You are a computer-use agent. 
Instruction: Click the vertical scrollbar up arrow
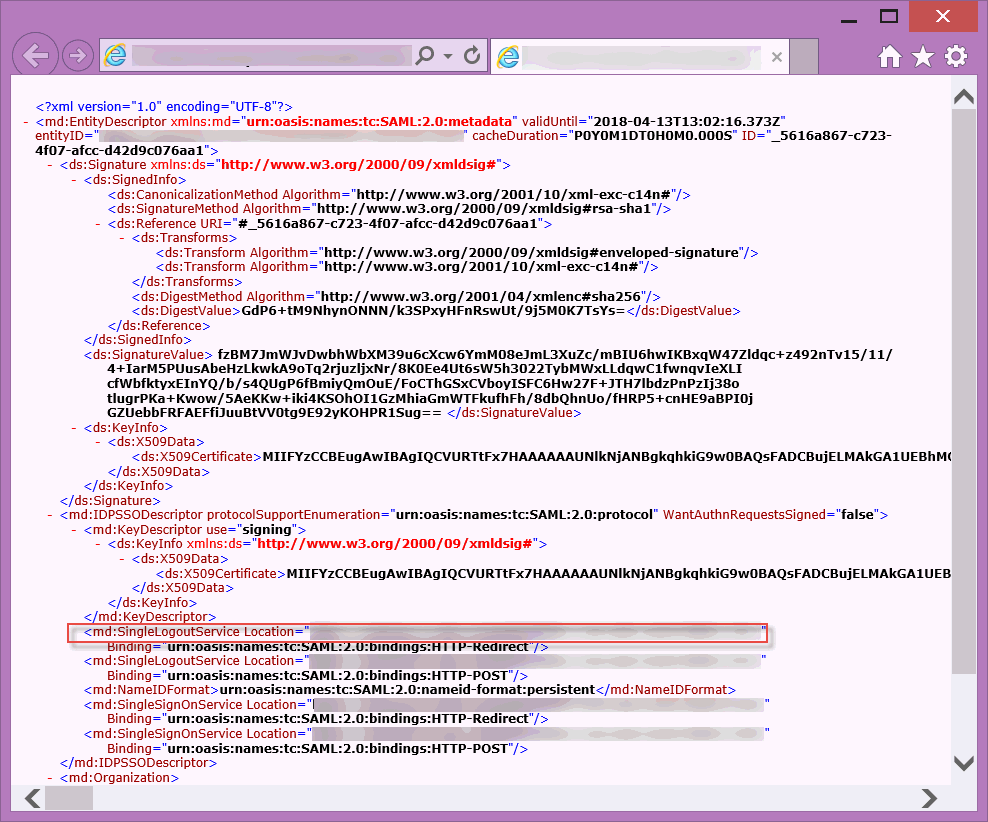[x=964, y=98]
